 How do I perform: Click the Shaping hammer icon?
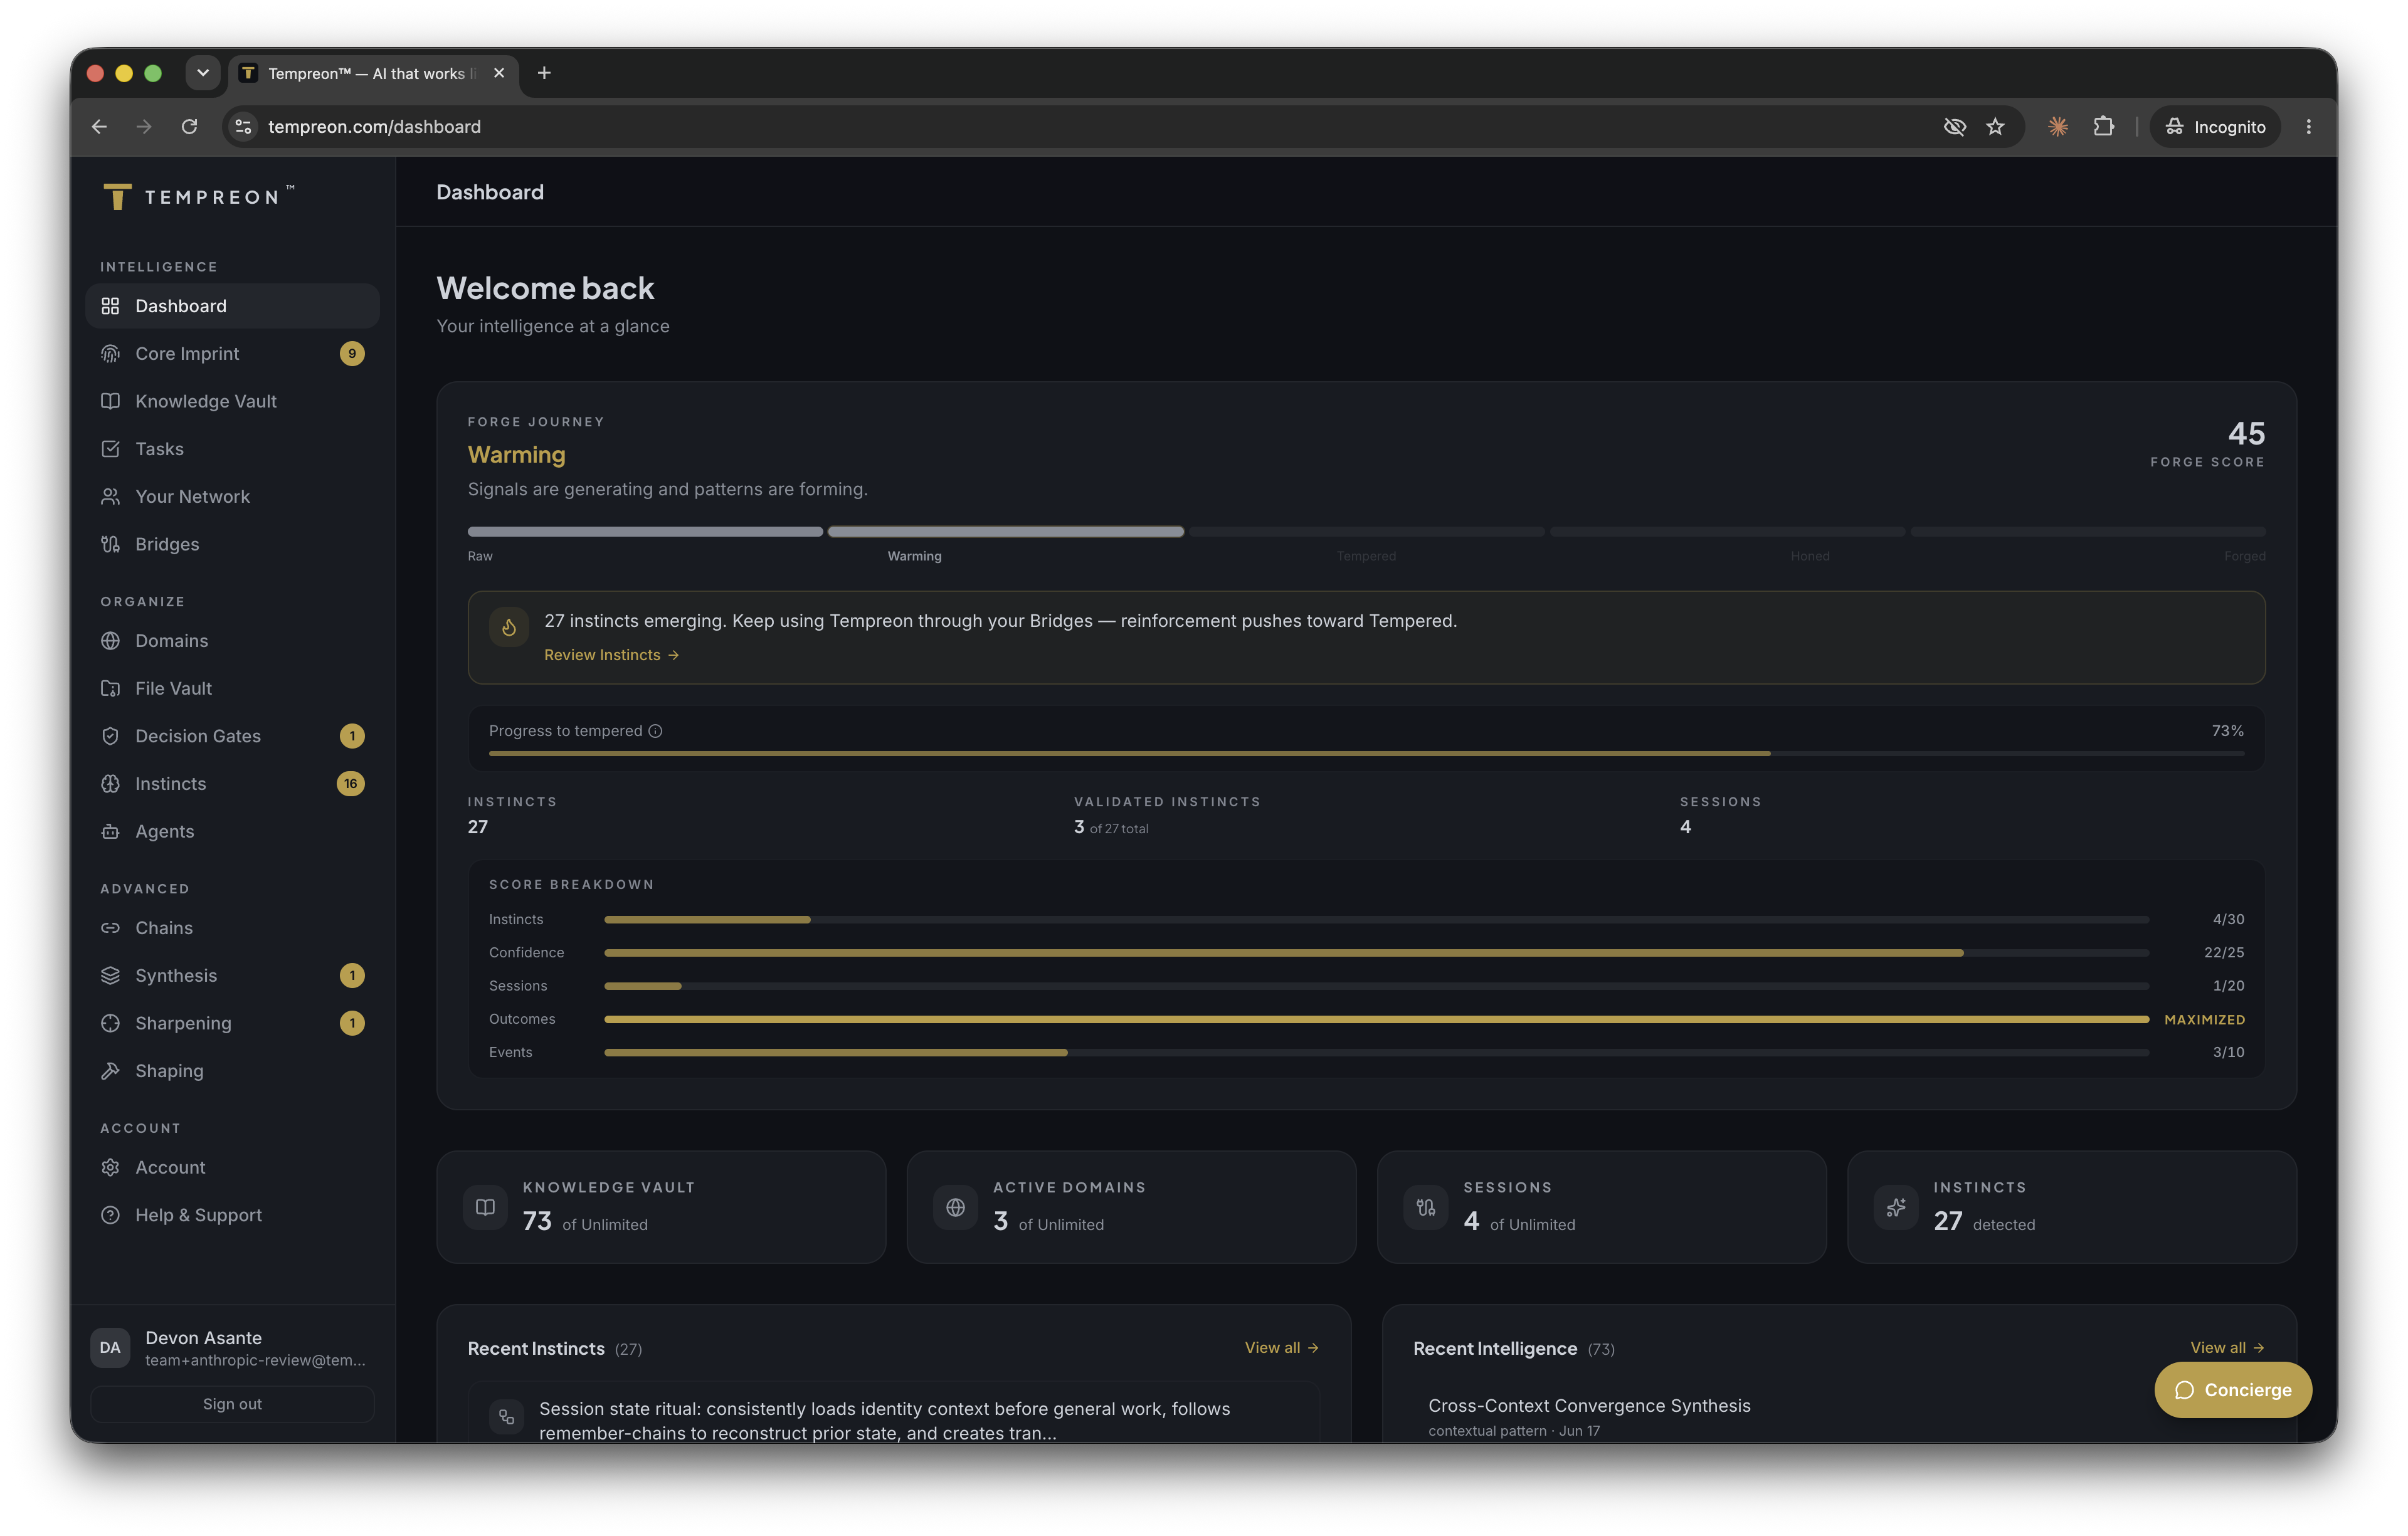pos(110,1071)
